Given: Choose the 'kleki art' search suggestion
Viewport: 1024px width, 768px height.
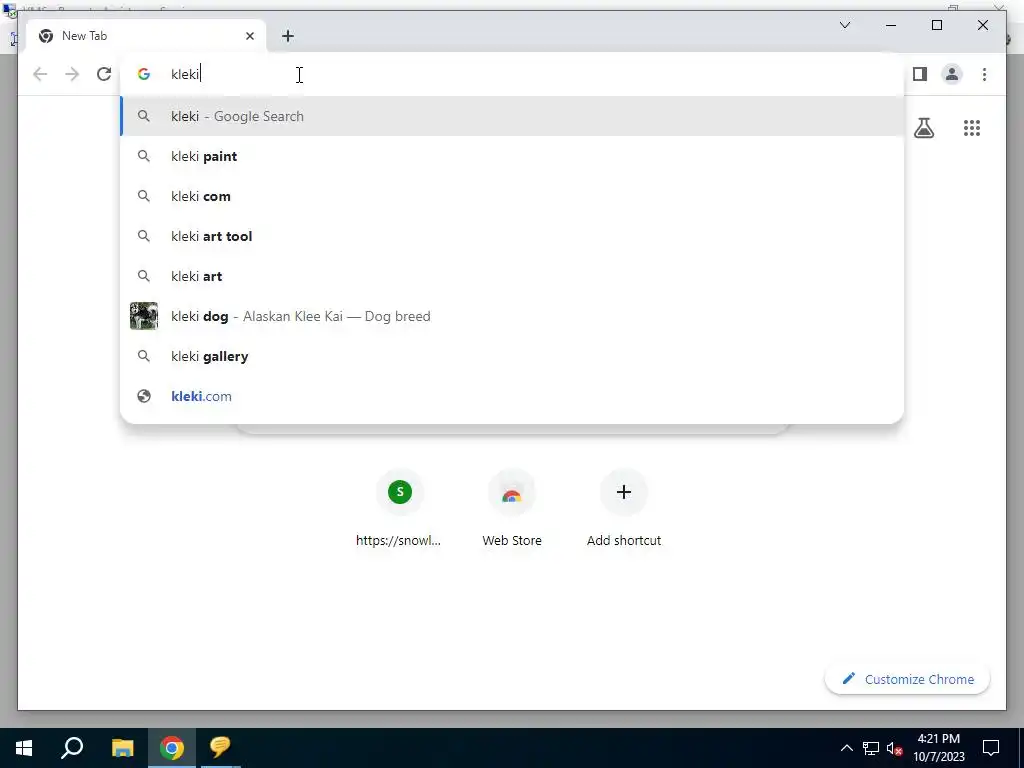Looking at the screenshot, I should coord(512,276).
